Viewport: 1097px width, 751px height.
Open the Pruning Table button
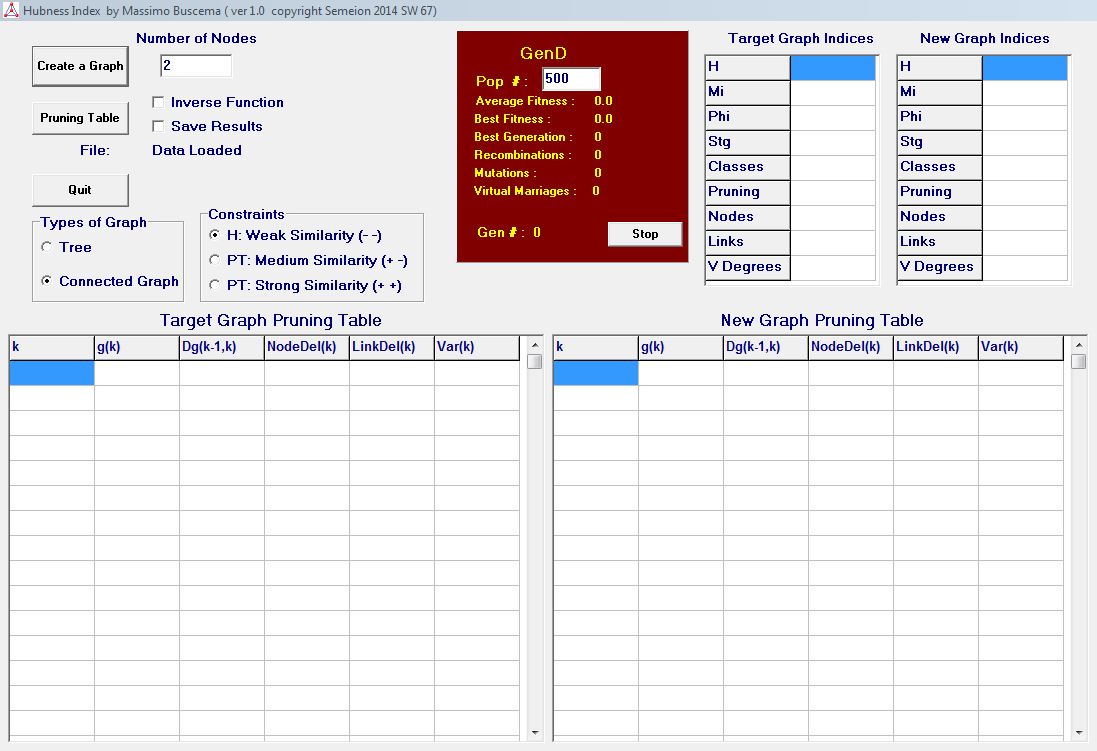[x=80, y=118]
